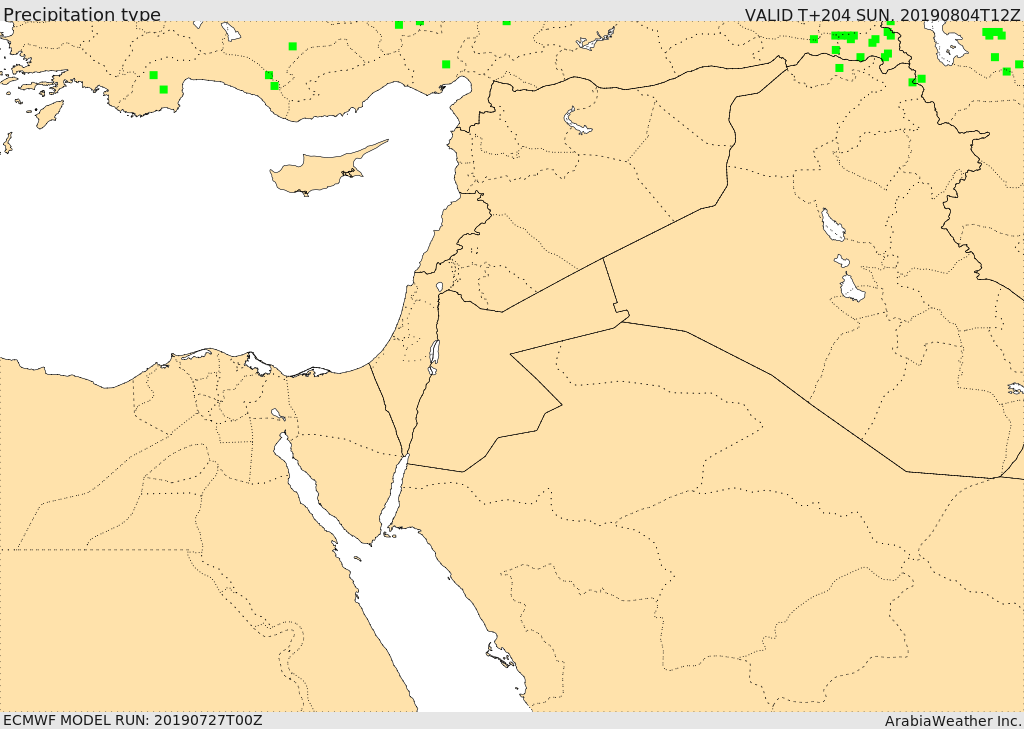The width and height of the screenshot is (1024, 729).
Task: Select Lake Assad in northern Syria
Action: (577, 123)
